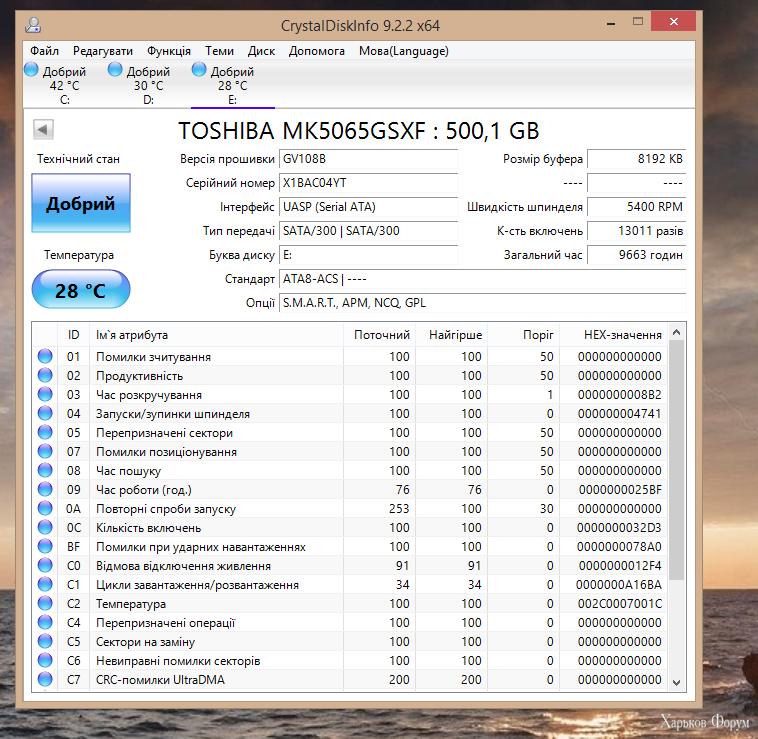
Task: Click the attribute list scrollbar thumb
Action: click(676, 460)
